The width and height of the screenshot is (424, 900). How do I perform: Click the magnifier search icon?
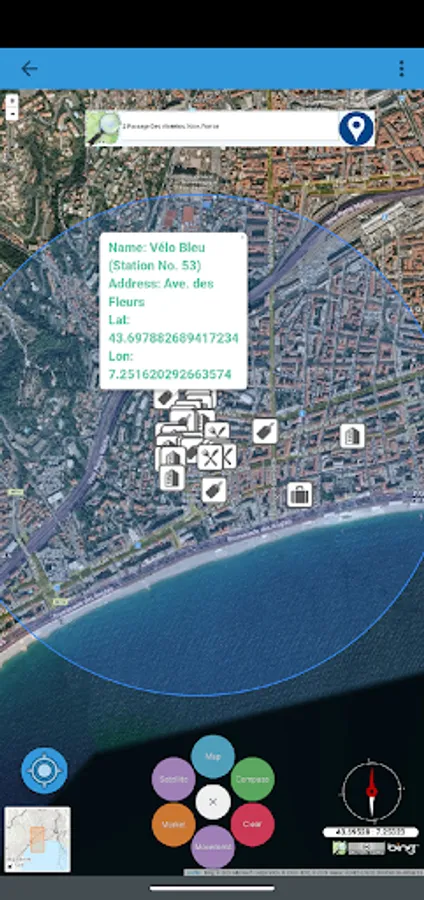(x=103, y=129)
